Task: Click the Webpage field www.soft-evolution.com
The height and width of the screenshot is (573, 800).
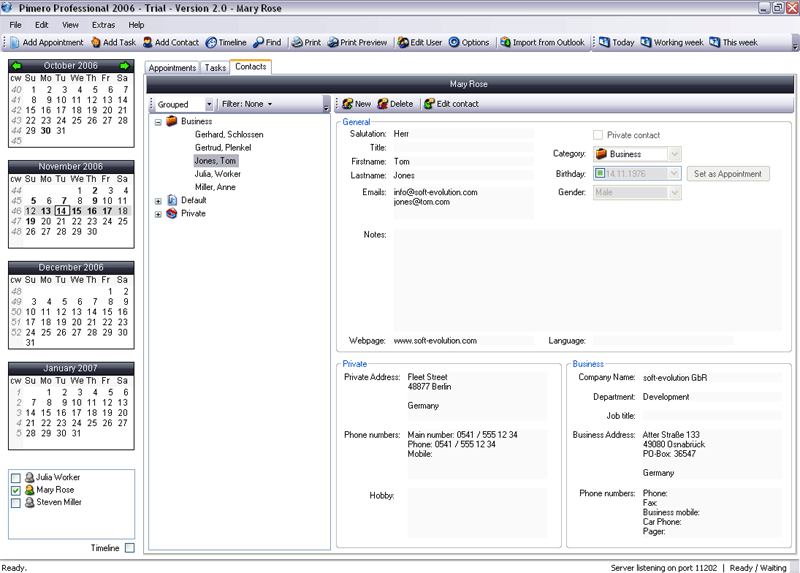Action: pos(463,341)
